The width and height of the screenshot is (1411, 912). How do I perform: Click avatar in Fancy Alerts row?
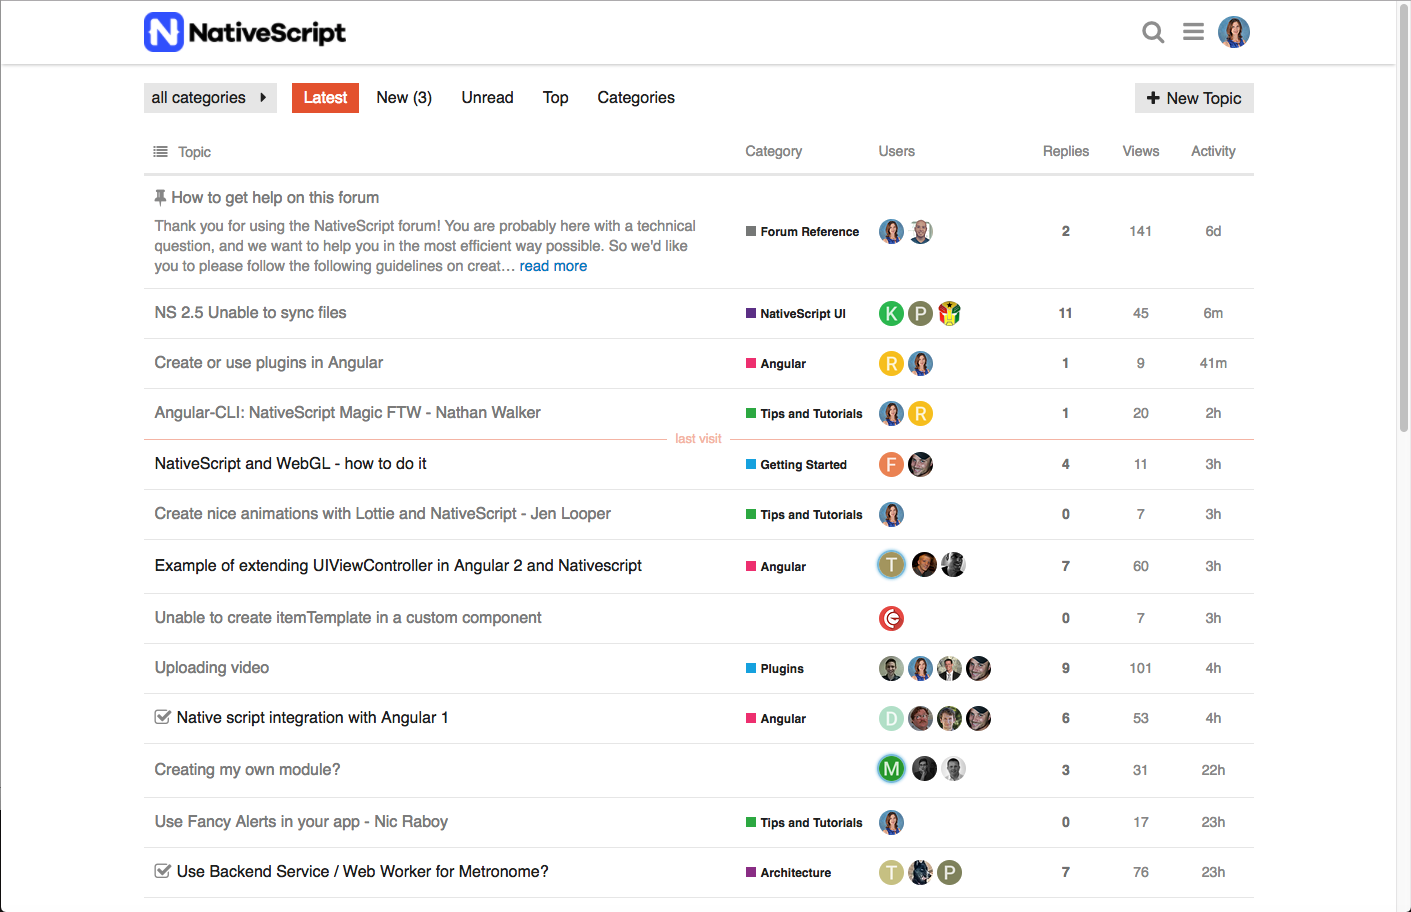click(x=891, y=822)
